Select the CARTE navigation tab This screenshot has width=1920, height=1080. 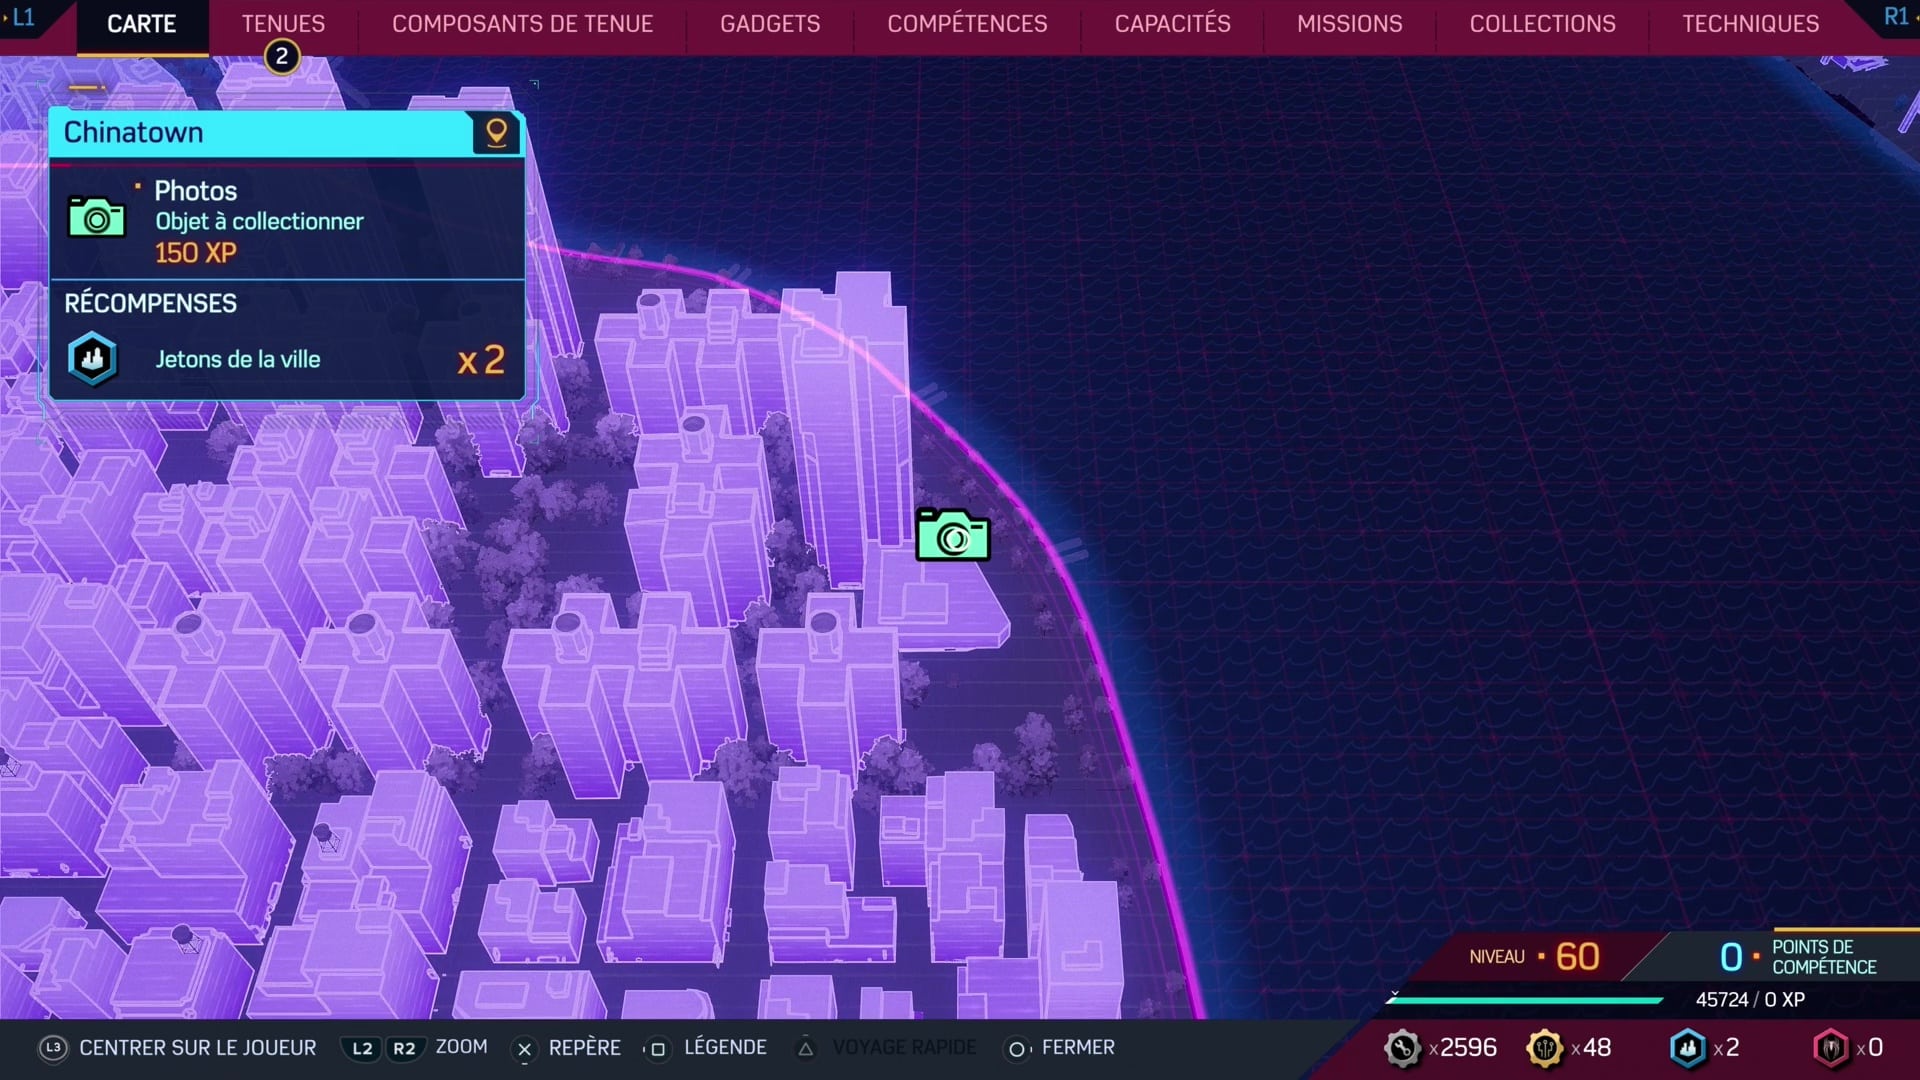(x=141, y=24)
